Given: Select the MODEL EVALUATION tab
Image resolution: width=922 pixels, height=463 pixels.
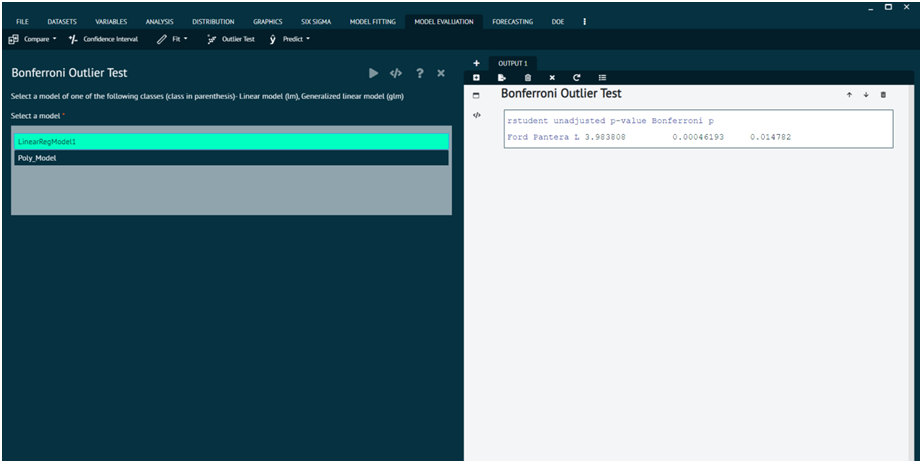Looking at the screenshot, I should click(x=444, y=22).
